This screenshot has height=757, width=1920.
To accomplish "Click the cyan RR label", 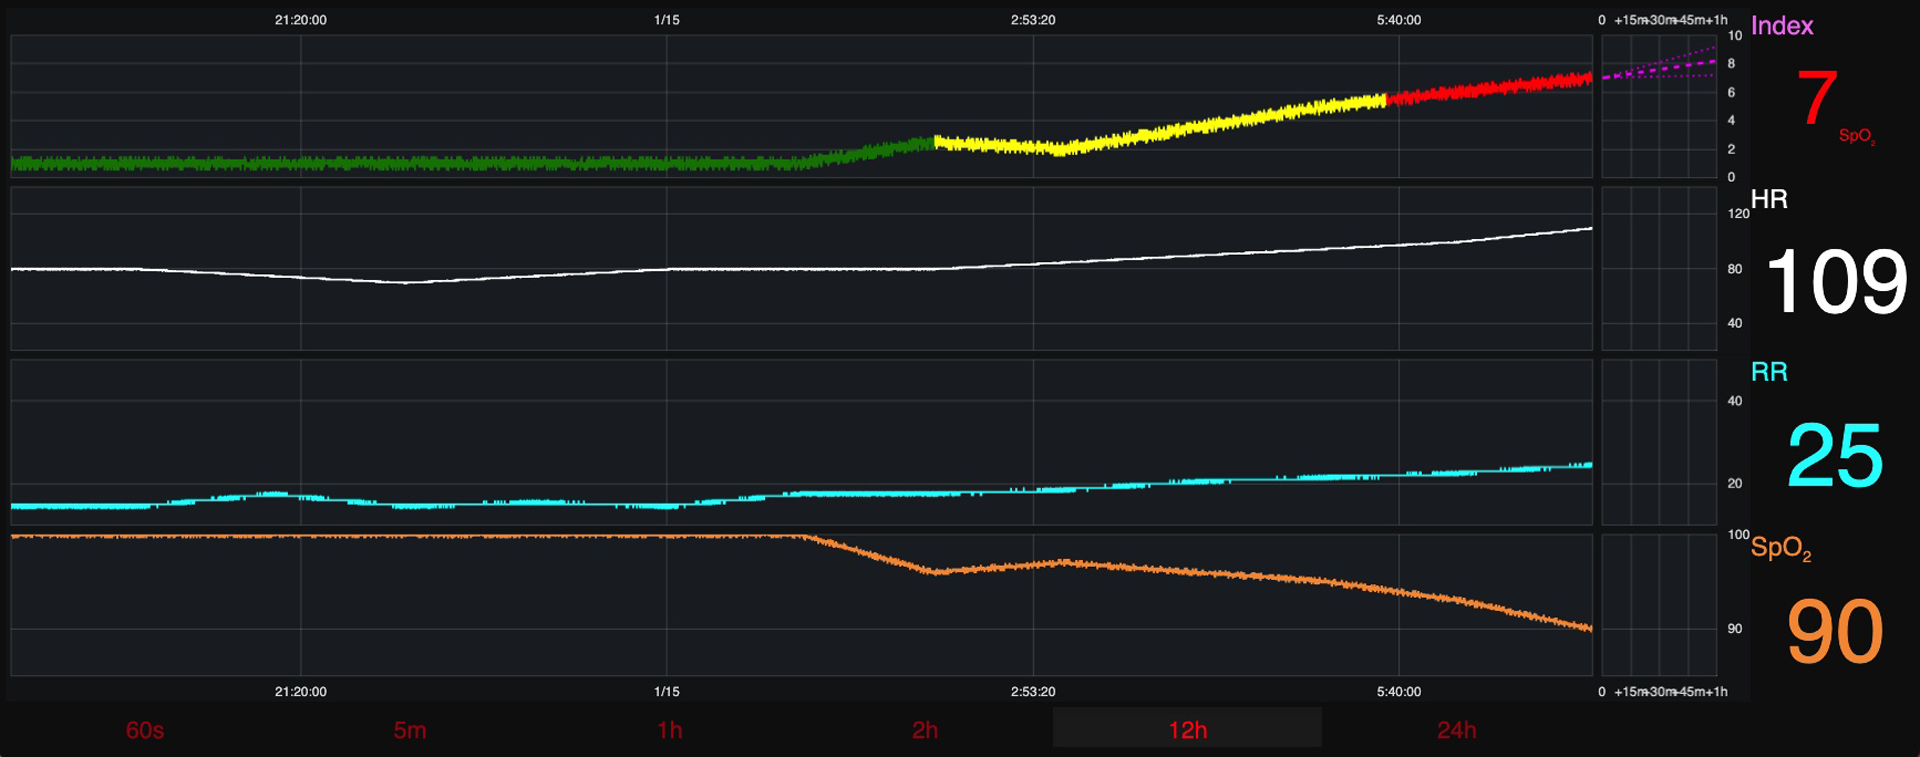I will click(1769, 372).
